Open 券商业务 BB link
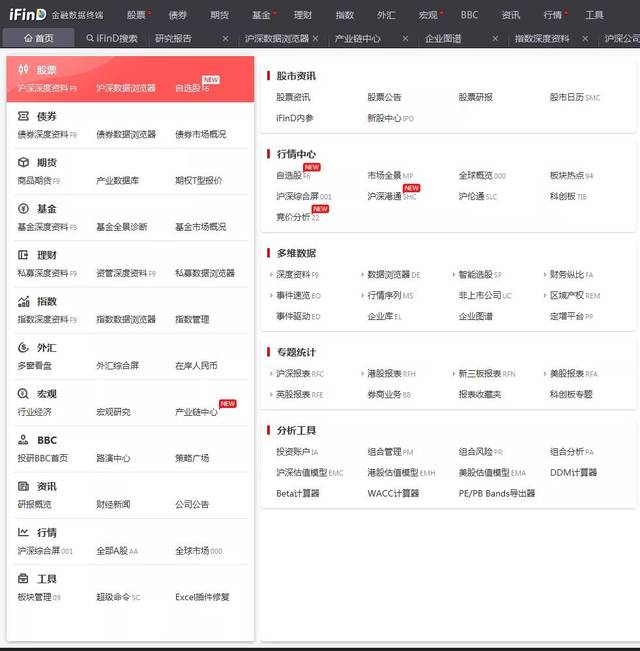This screenshot has width=640, height=651. pyautogui.click(x=389, y=394)
